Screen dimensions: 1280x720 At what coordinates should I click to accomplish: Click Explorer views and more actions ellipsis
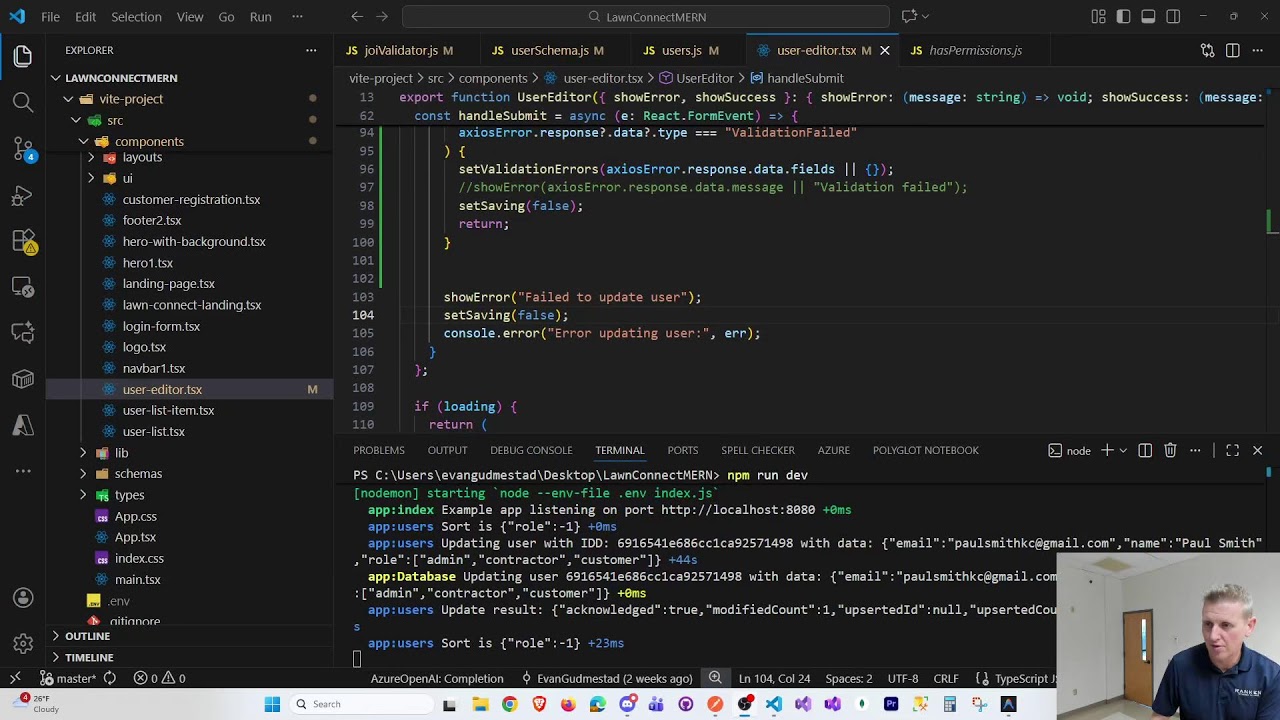click(x=311, y=50)
